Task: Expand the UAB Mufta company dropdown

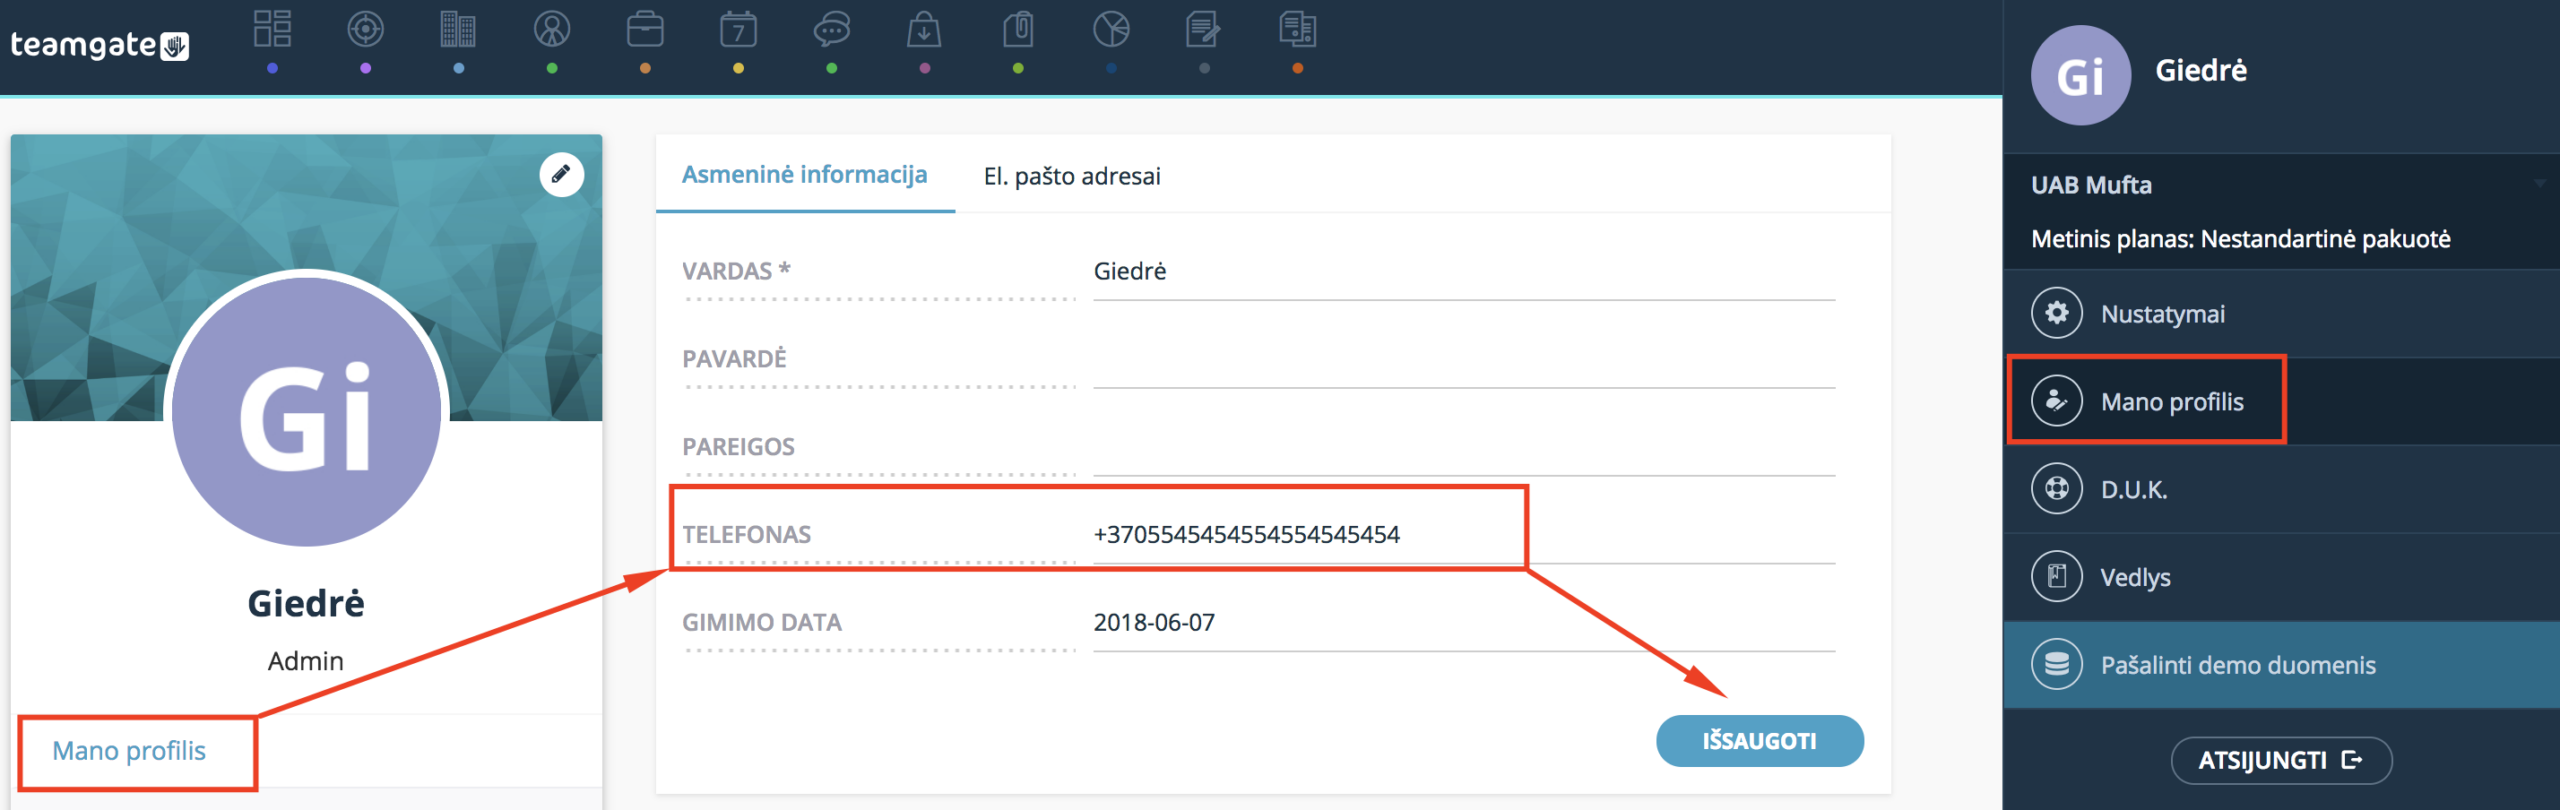Action: click(x=2540, y=184)
